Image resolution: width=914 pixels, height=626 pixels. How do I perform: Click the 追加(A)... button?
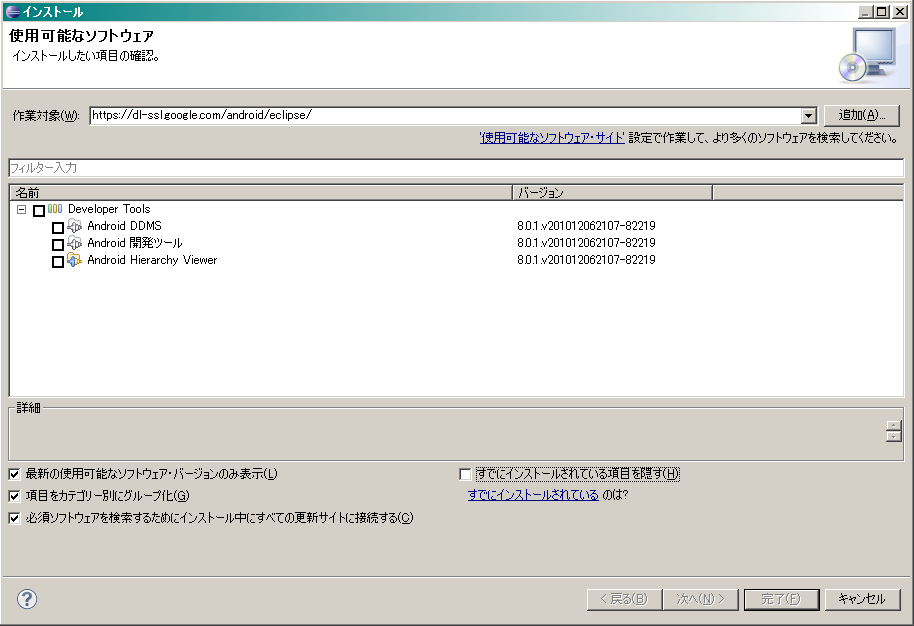coord(862,115)
